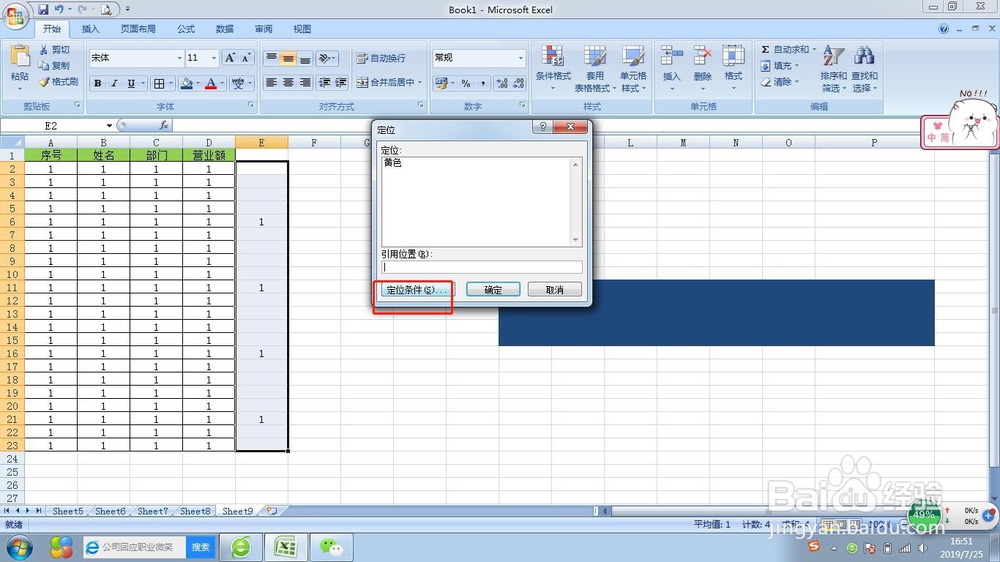
Task: Open Sort and Filter (排序和筛选)
Action: coord(834,68)
